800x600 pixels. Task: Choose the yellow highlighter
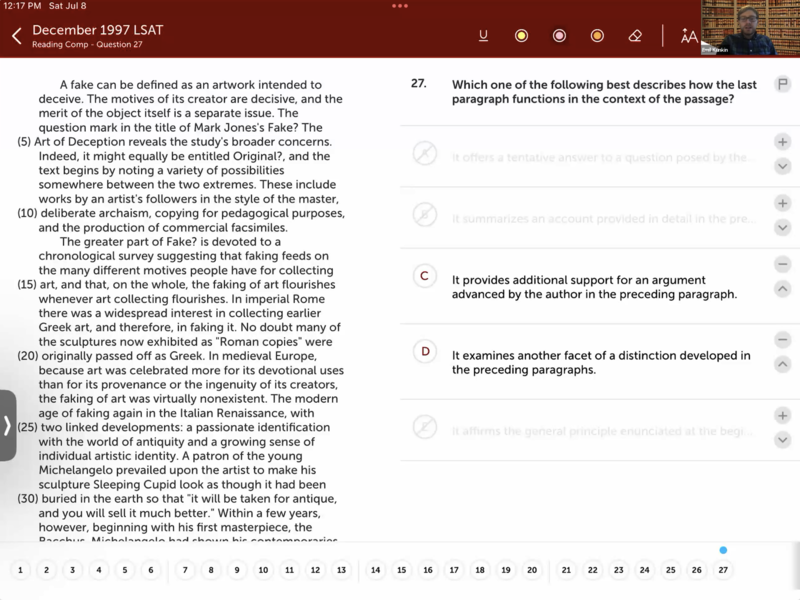(521, 36)
